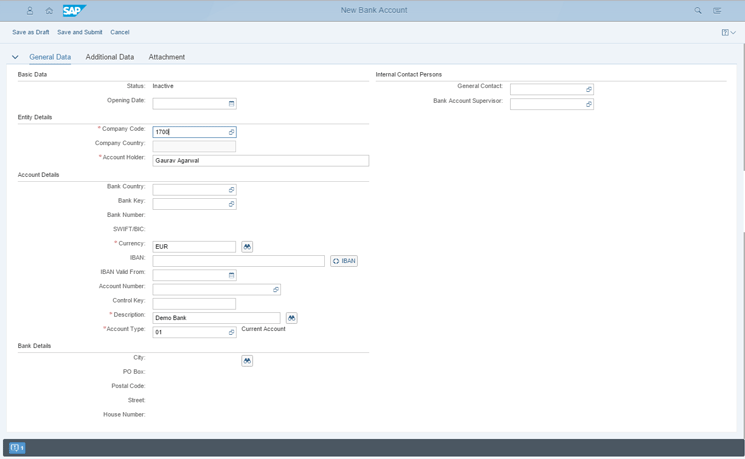Open calendar picker for Opening Date
This screenshot has width=745, height=459.
[231, 104]
